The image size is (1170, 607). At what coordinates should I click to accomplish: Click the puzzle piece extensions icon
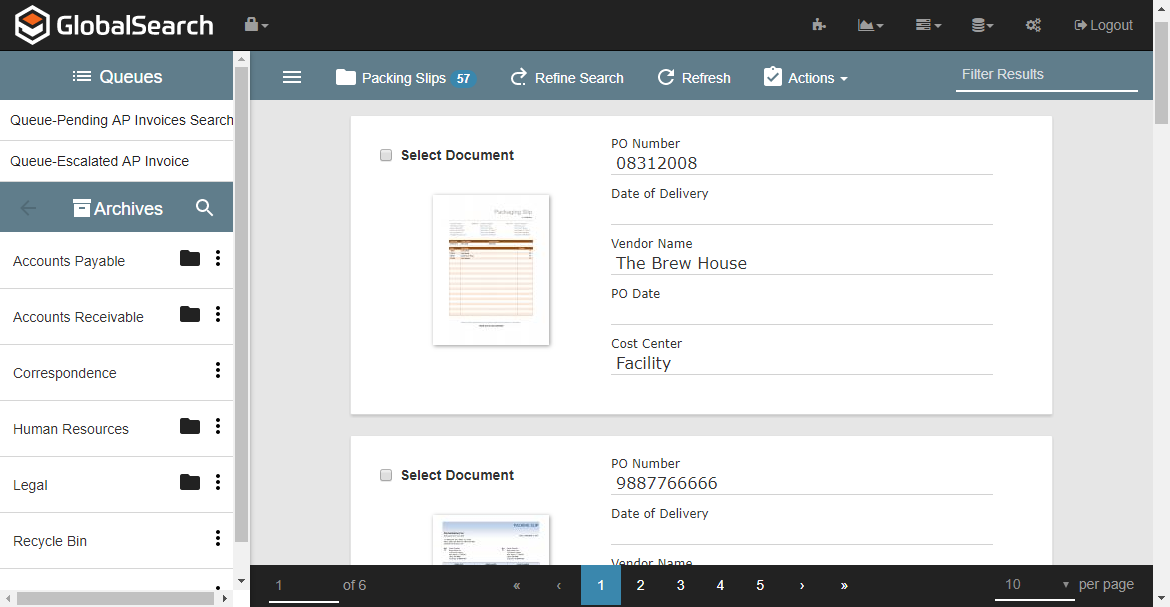pos(818,25)
